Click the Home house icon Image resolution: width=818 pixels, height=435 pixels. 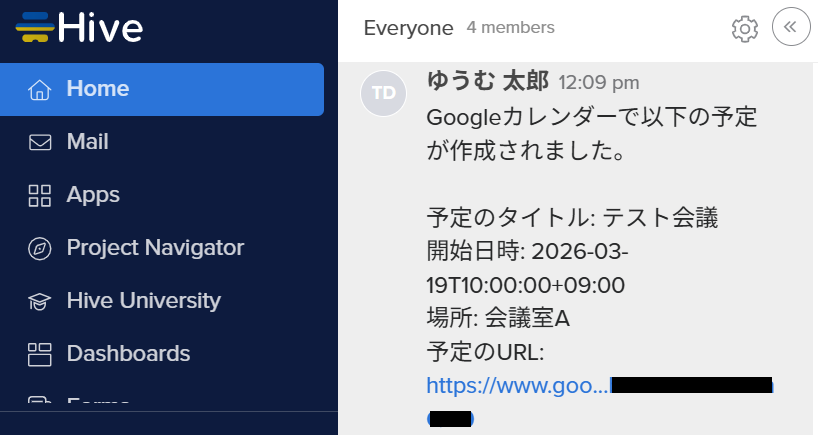tap(40, 89)
